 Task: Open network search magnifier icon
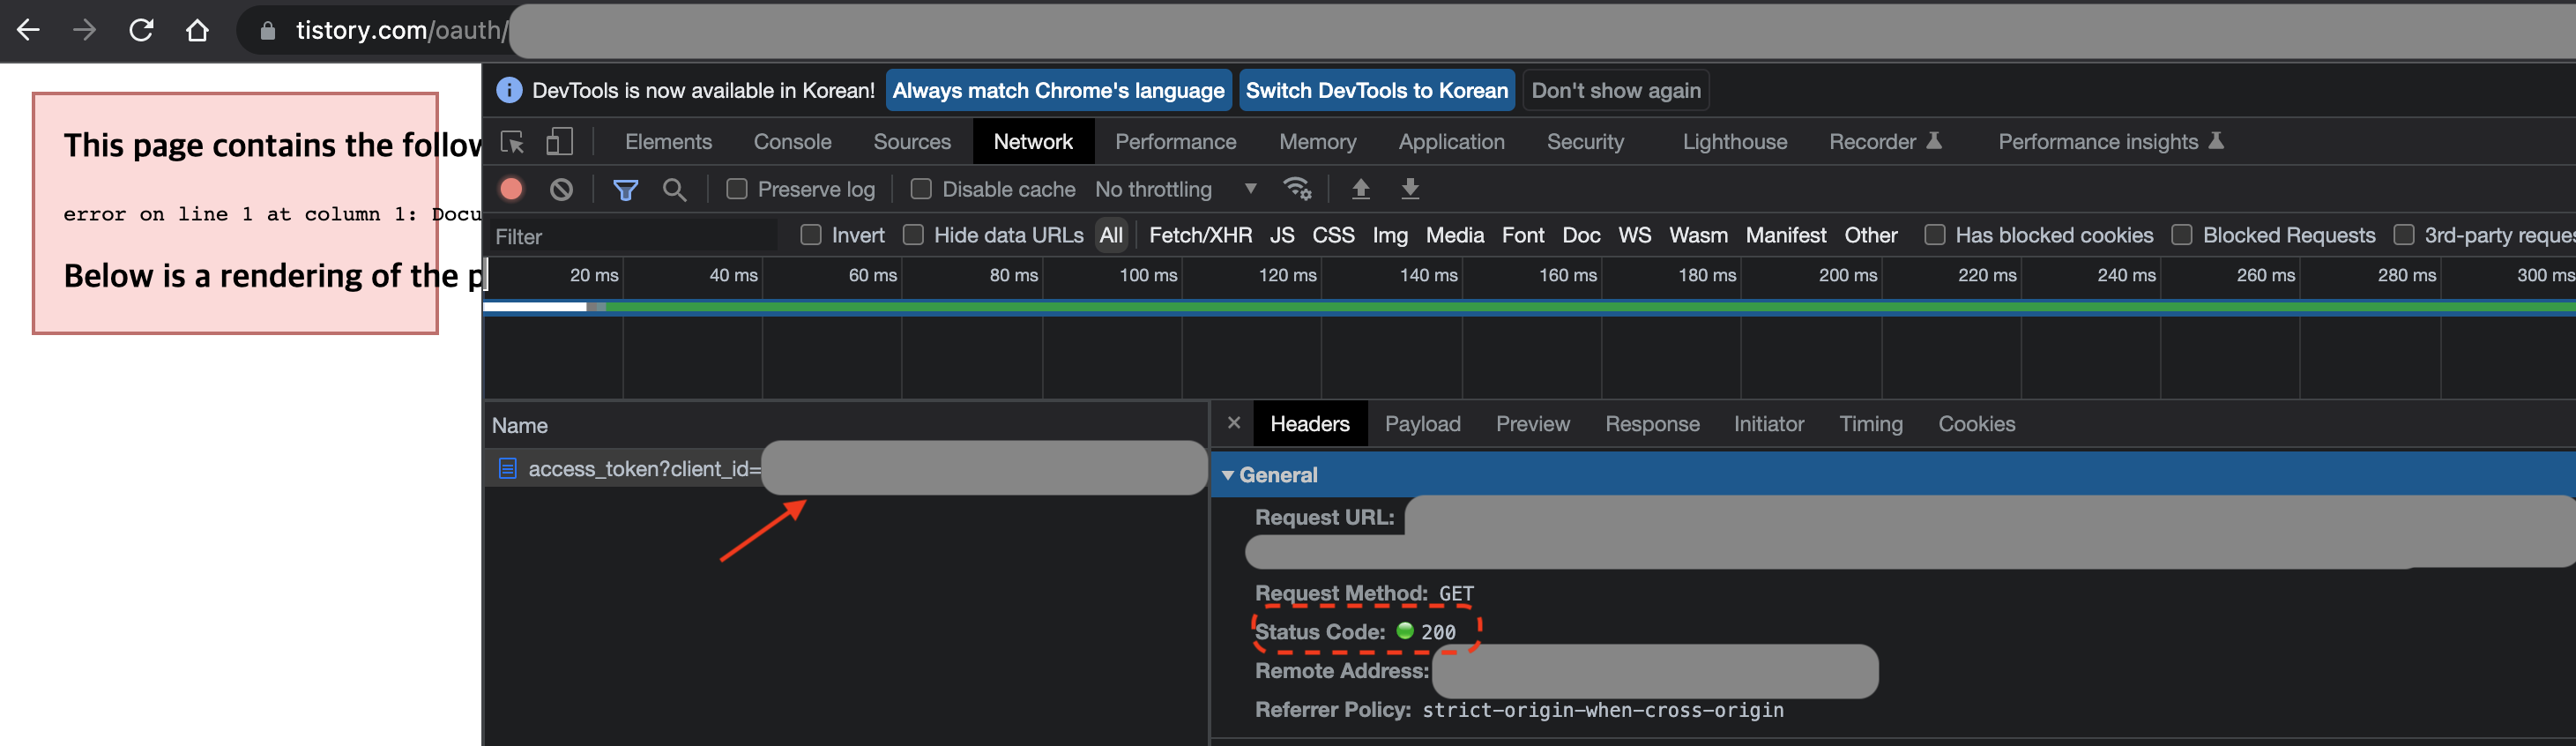coord(675,189)
